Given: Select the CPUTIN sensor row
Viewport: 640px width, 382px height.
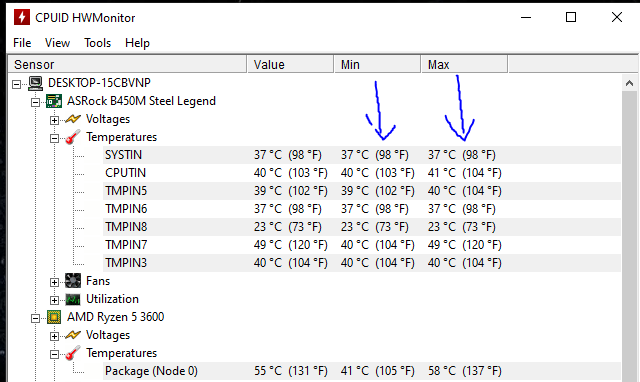Looking at the screenshot, I should pyautogui.click(x=362, y=173).
